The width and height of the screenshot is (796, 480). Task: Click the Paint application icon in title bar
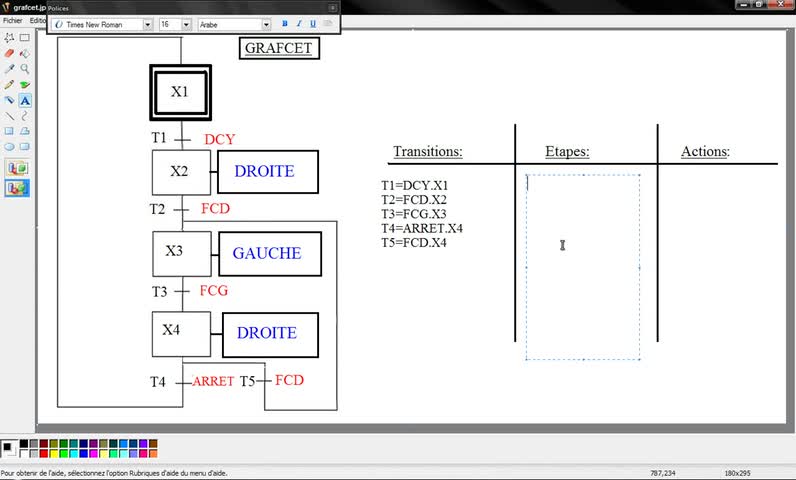(x=6, y=7)
